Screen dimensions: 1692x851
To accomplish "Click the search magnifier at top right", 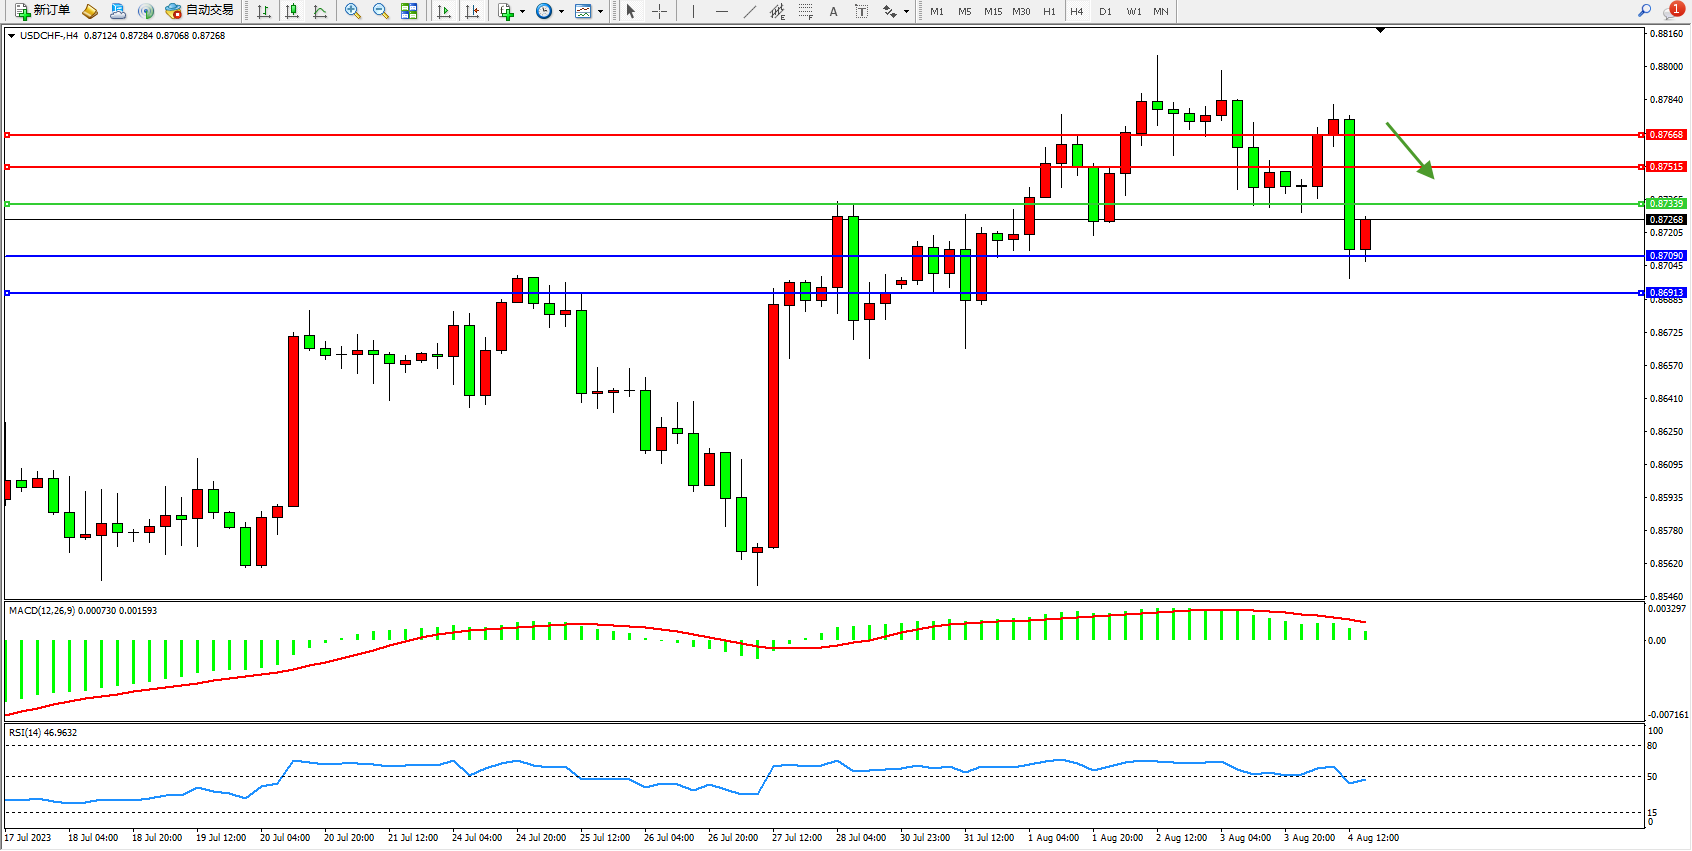I will coord(1644,11).
